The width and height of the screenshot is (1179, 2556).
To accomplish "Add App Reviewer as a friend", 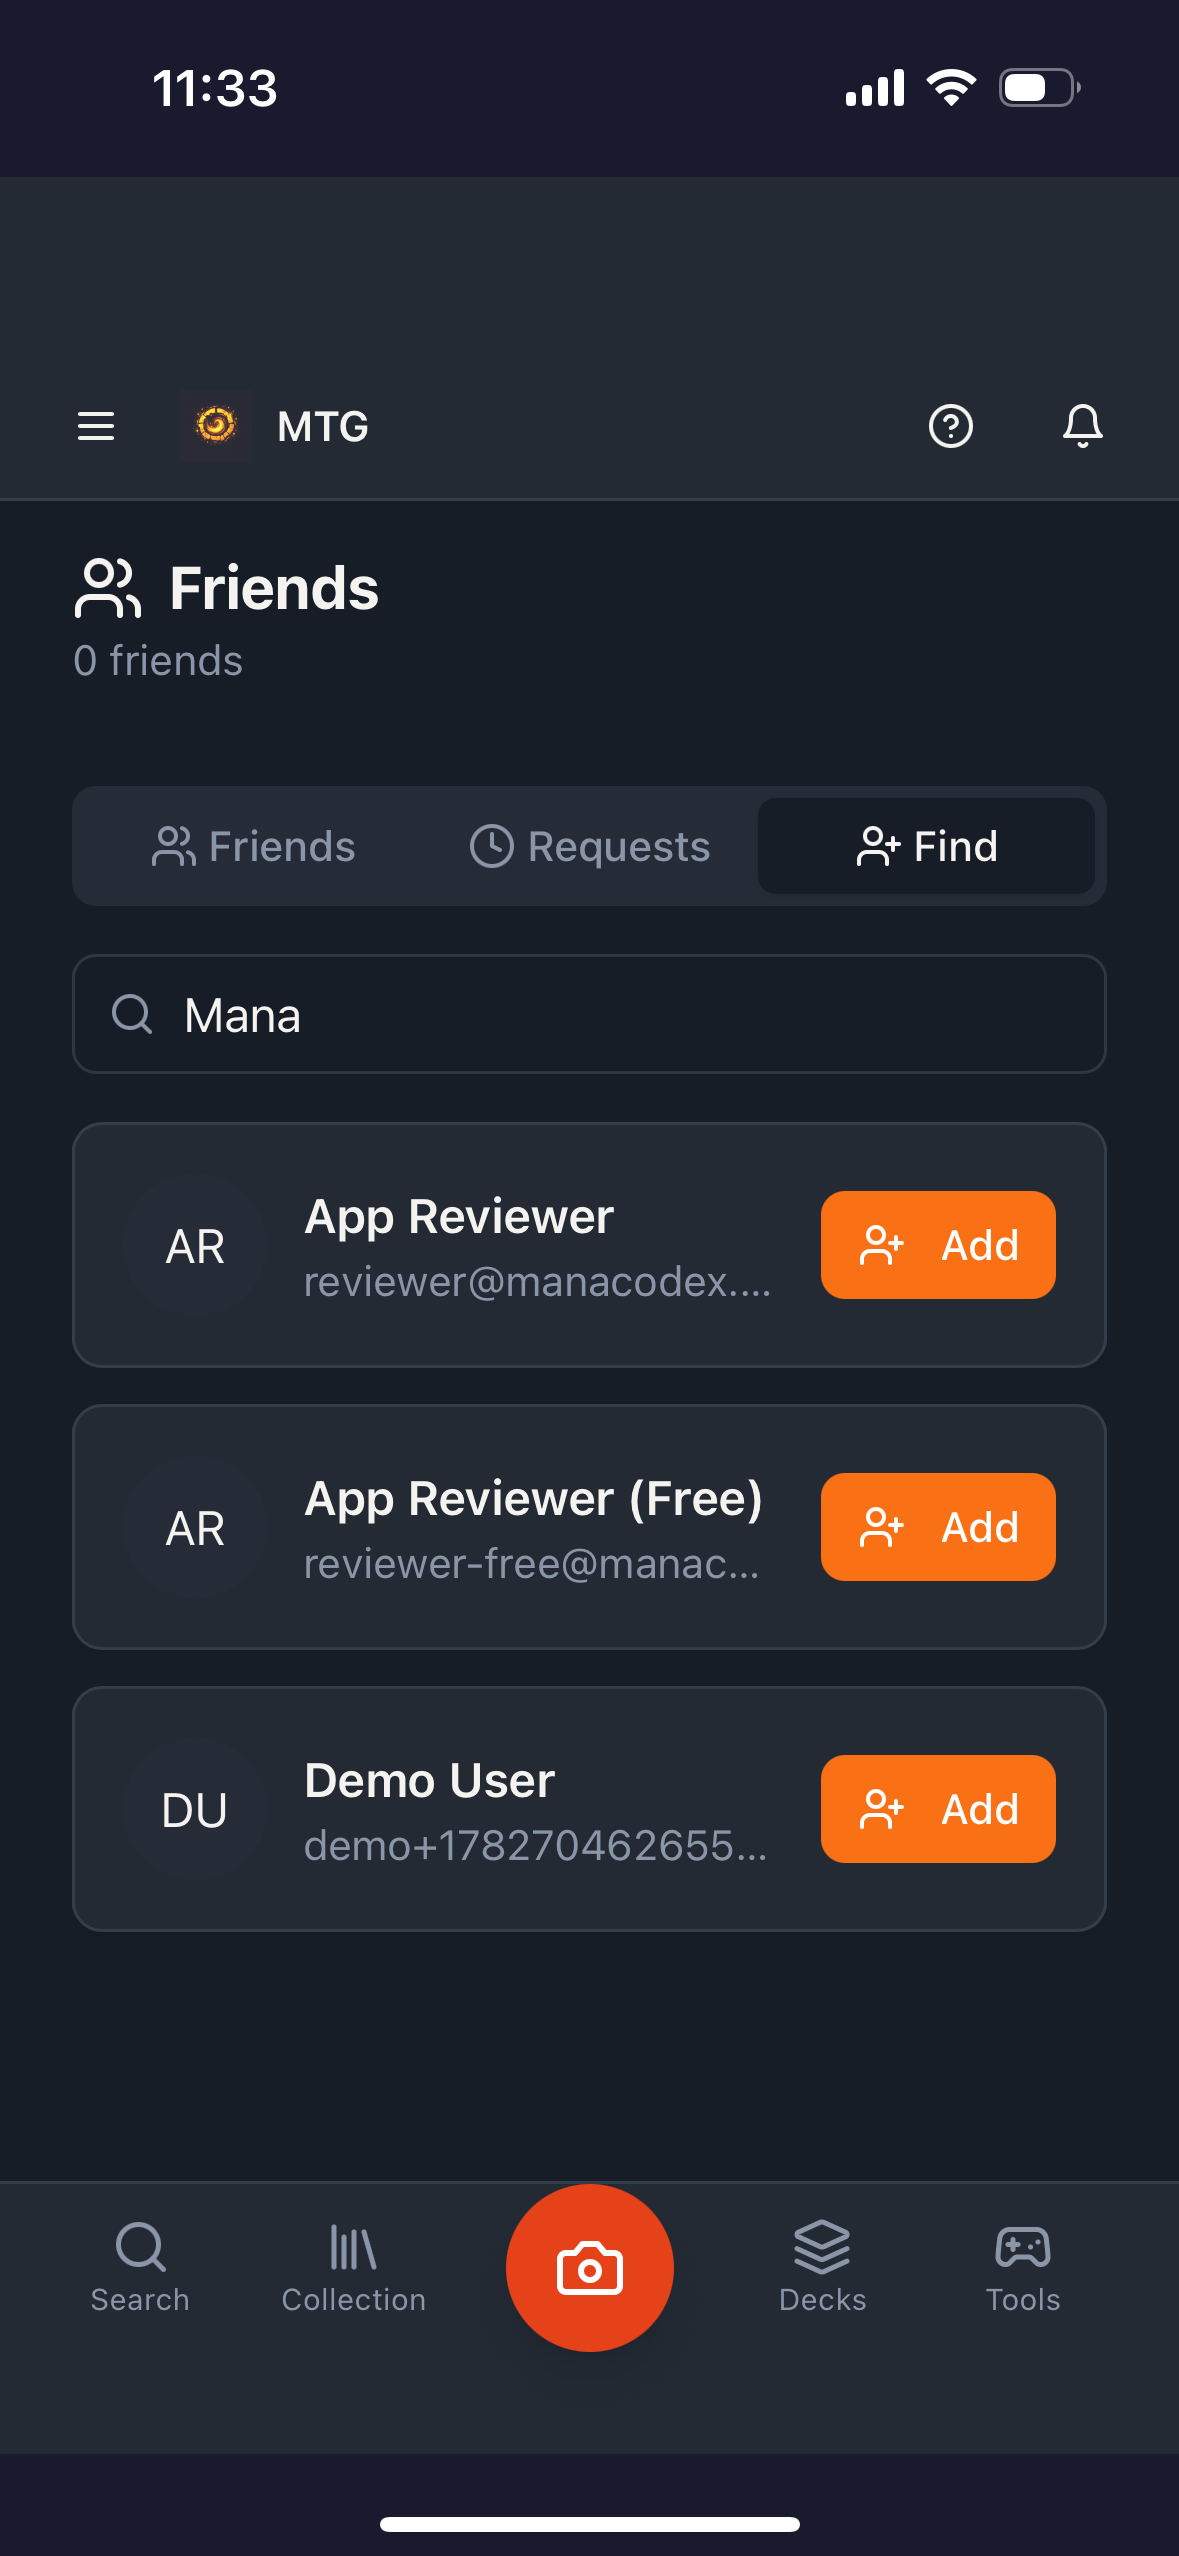I will tap(938, 1245).
